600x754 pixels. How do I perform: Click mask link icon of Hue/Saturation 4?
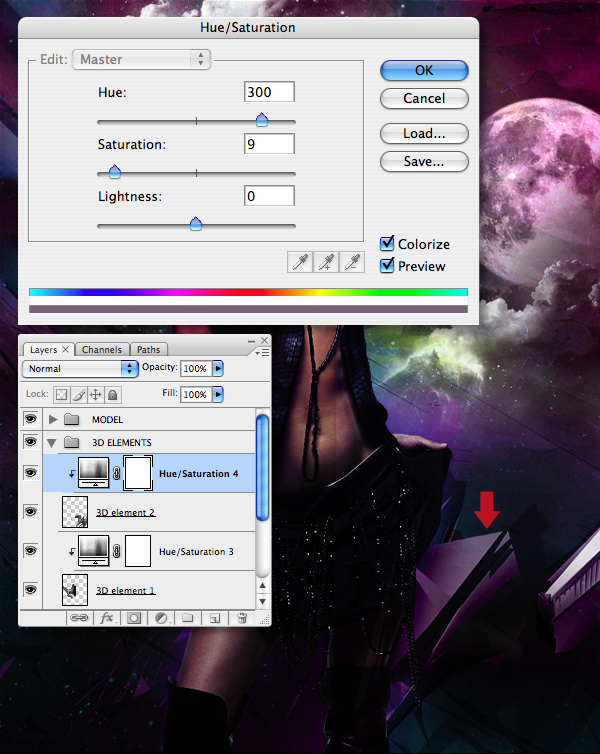pos(116,473)
